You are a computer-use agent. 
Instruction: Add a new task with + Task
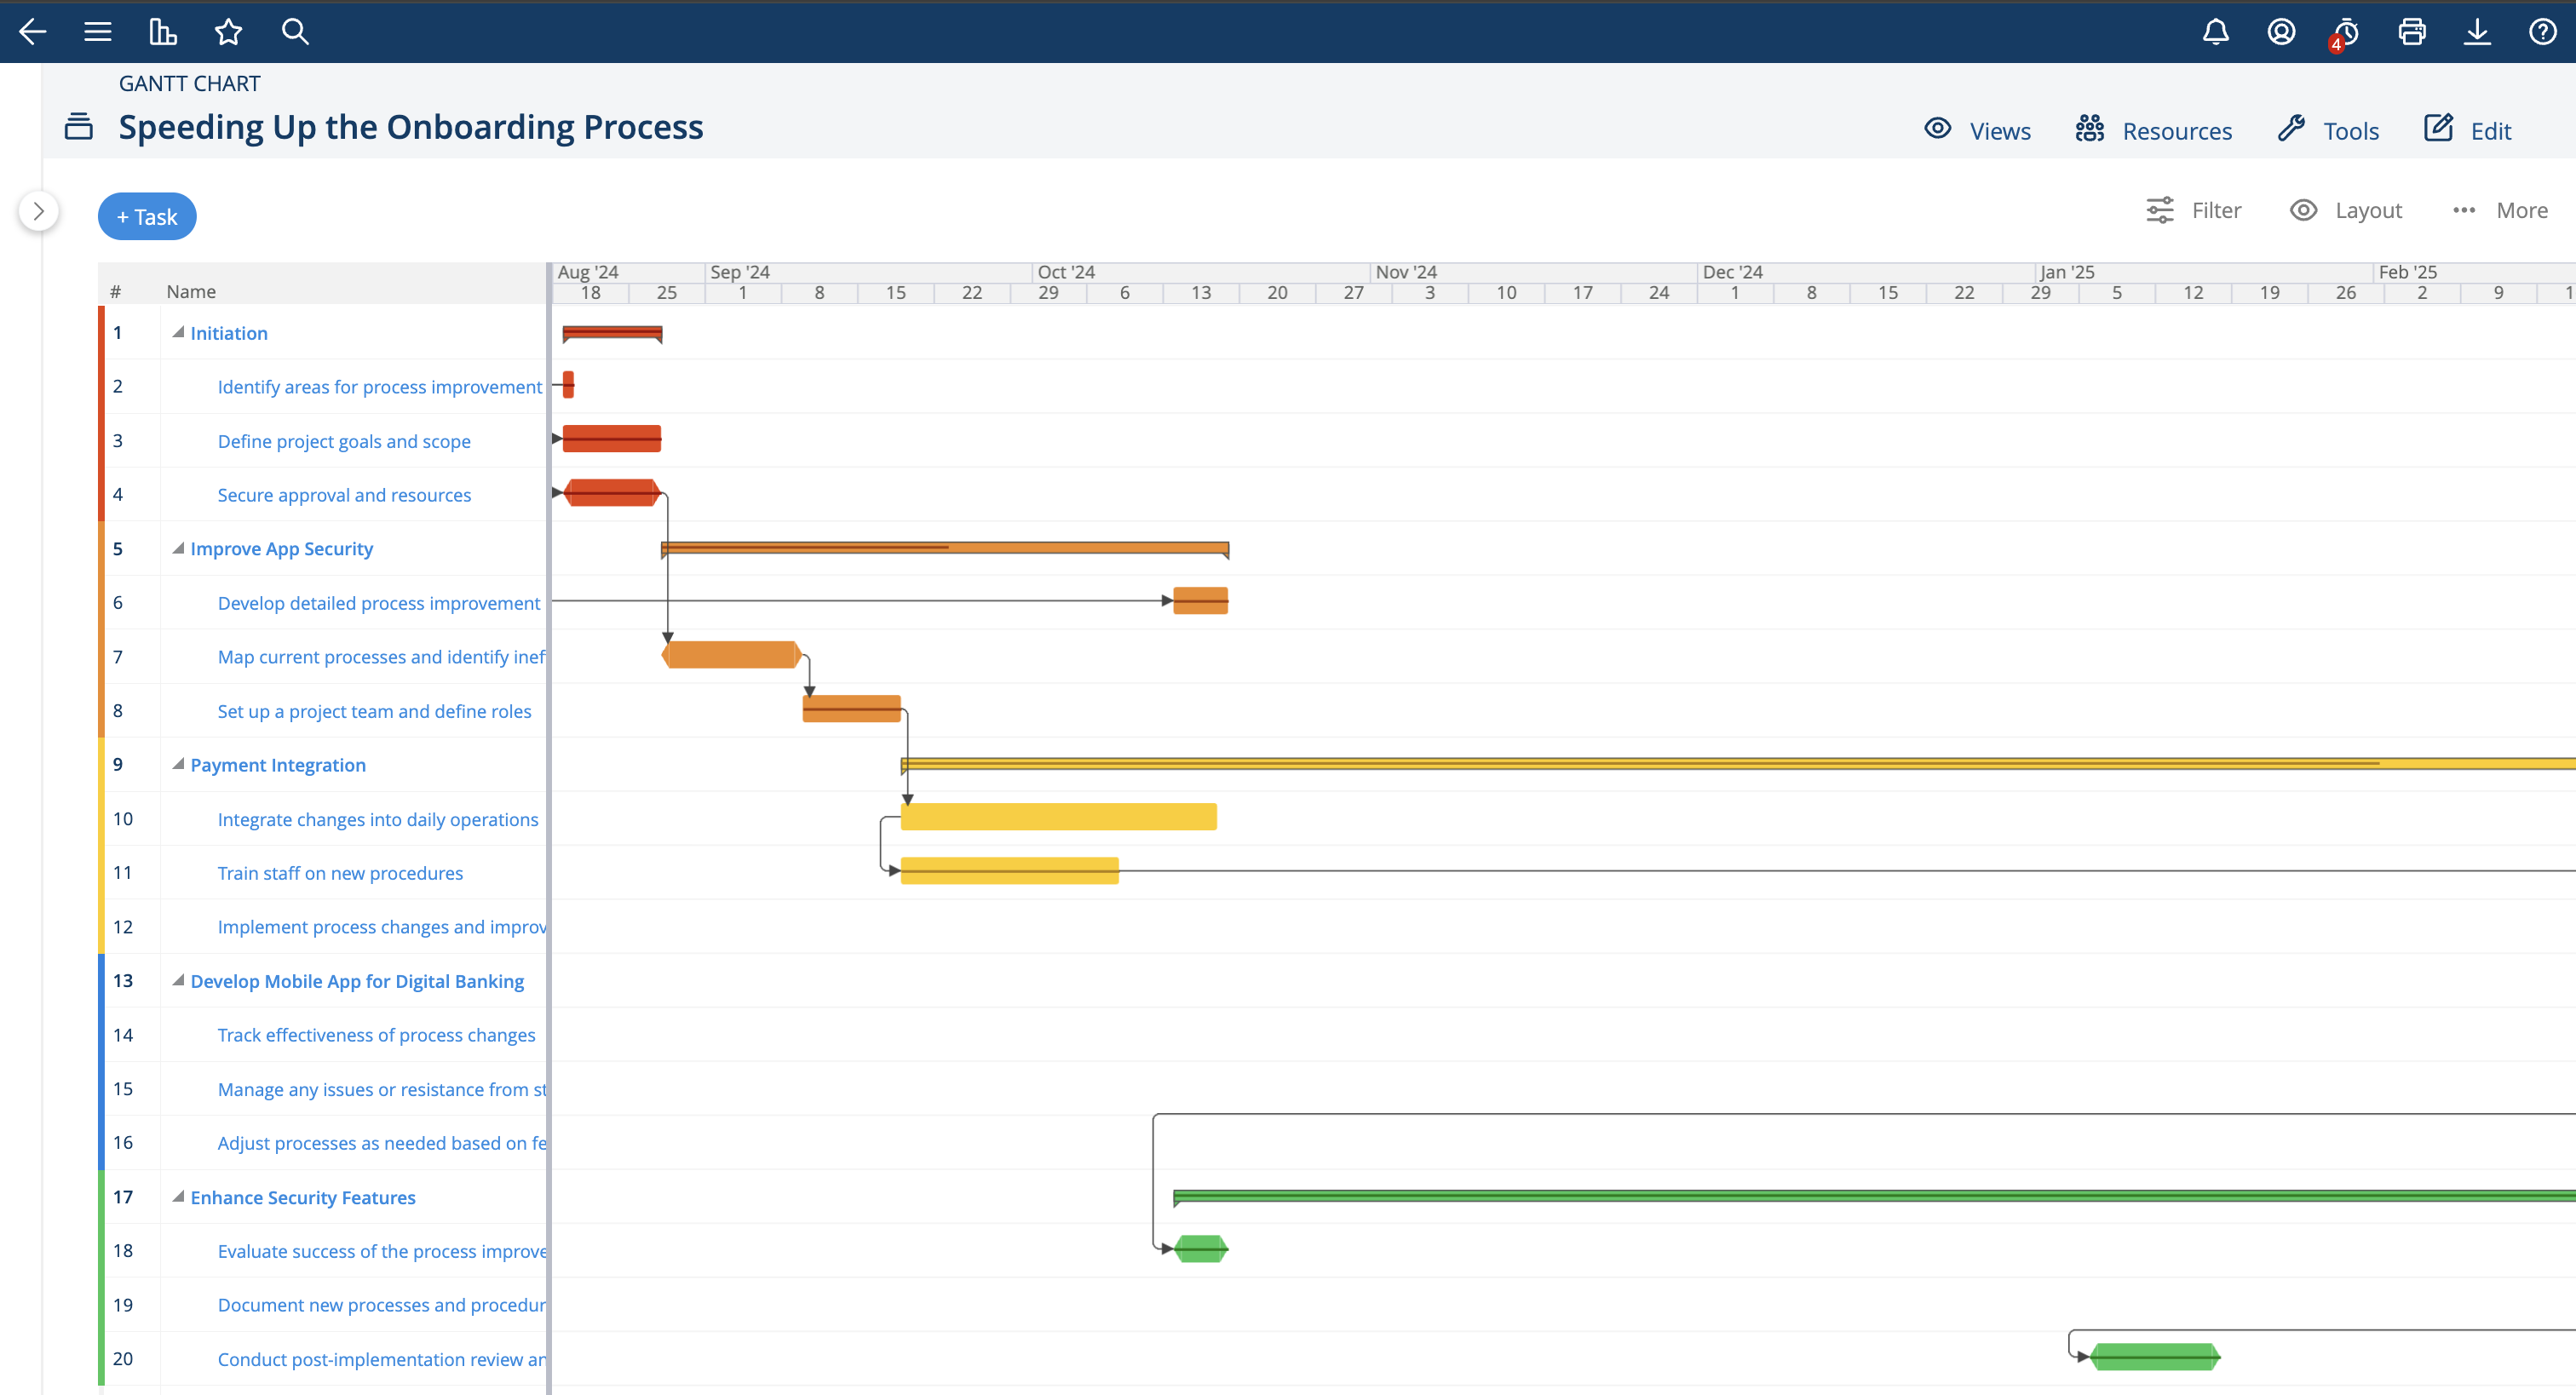coord(147,217)
